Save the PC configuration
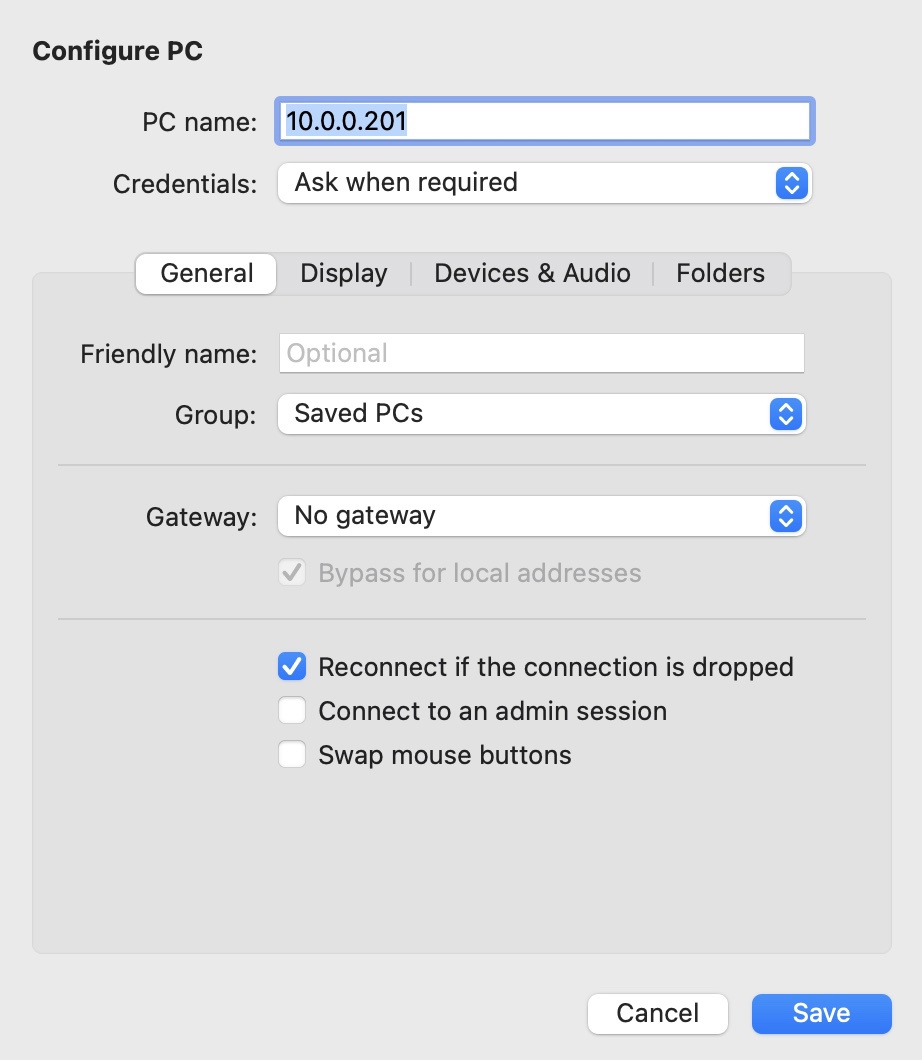Viewport: 922px width, 1060px height. pos(821,1013)
